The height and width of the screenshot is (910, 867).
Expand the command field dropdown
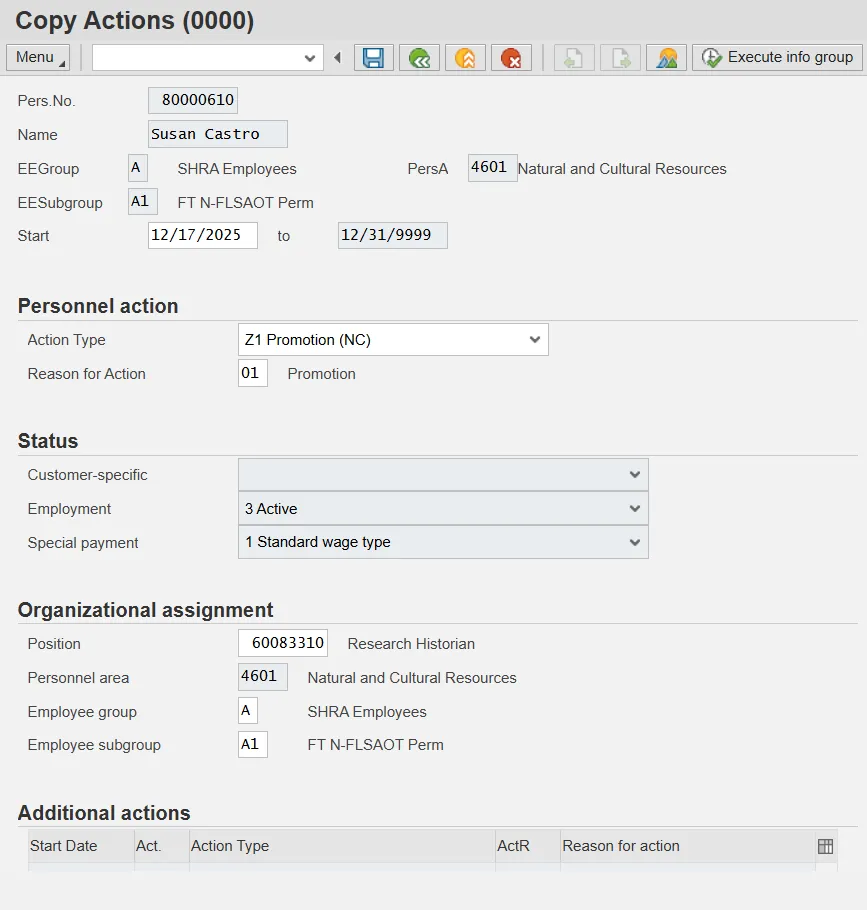tap(309, 58)
